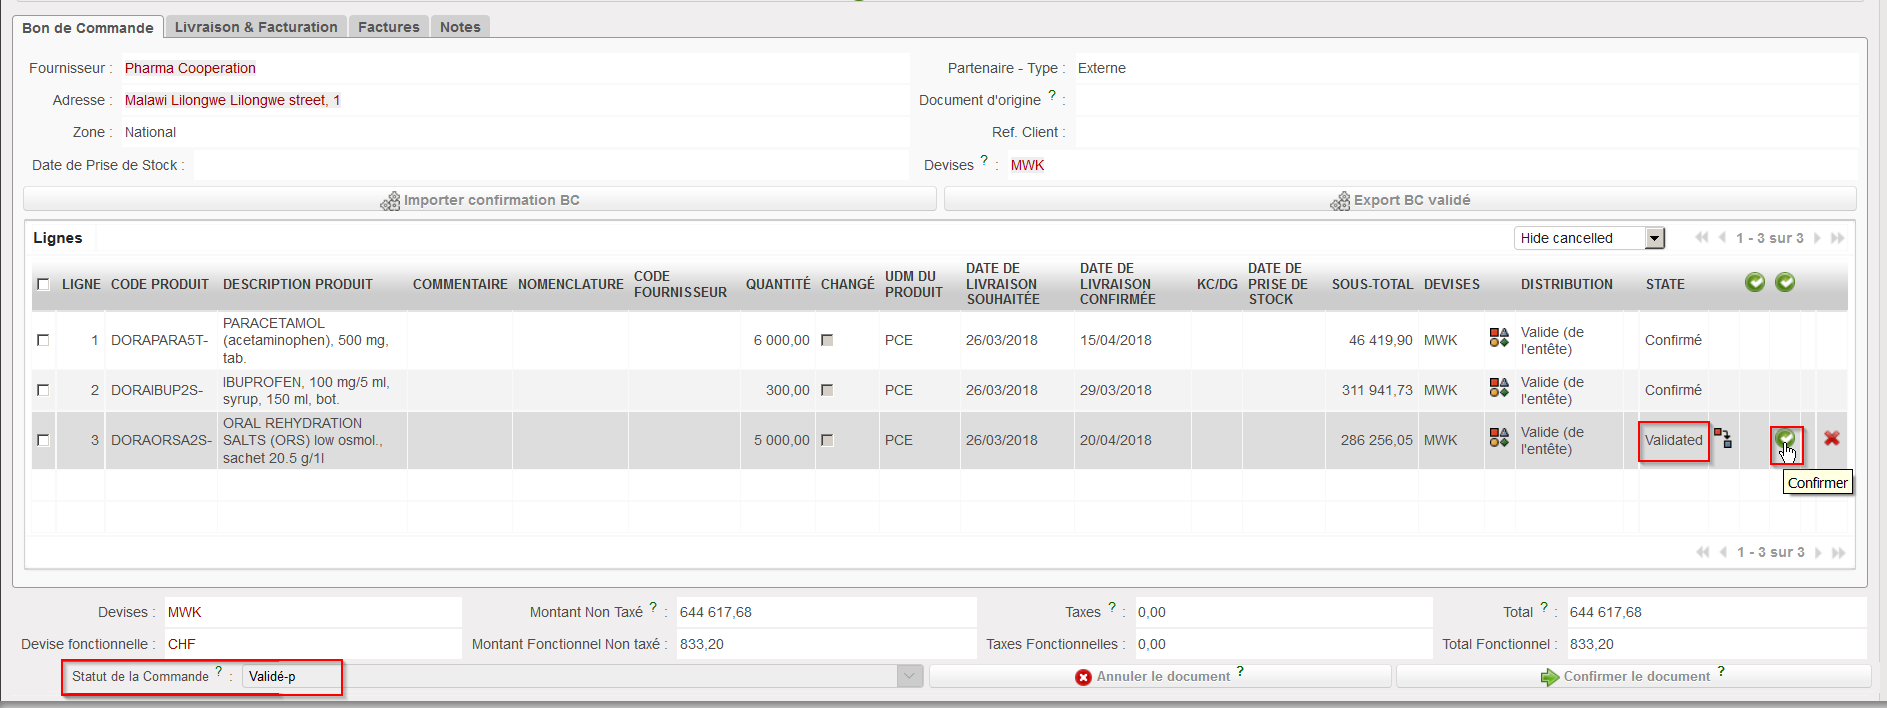Click the Export BC validé button
The image size is (1887, 708).
(1400, 200)
